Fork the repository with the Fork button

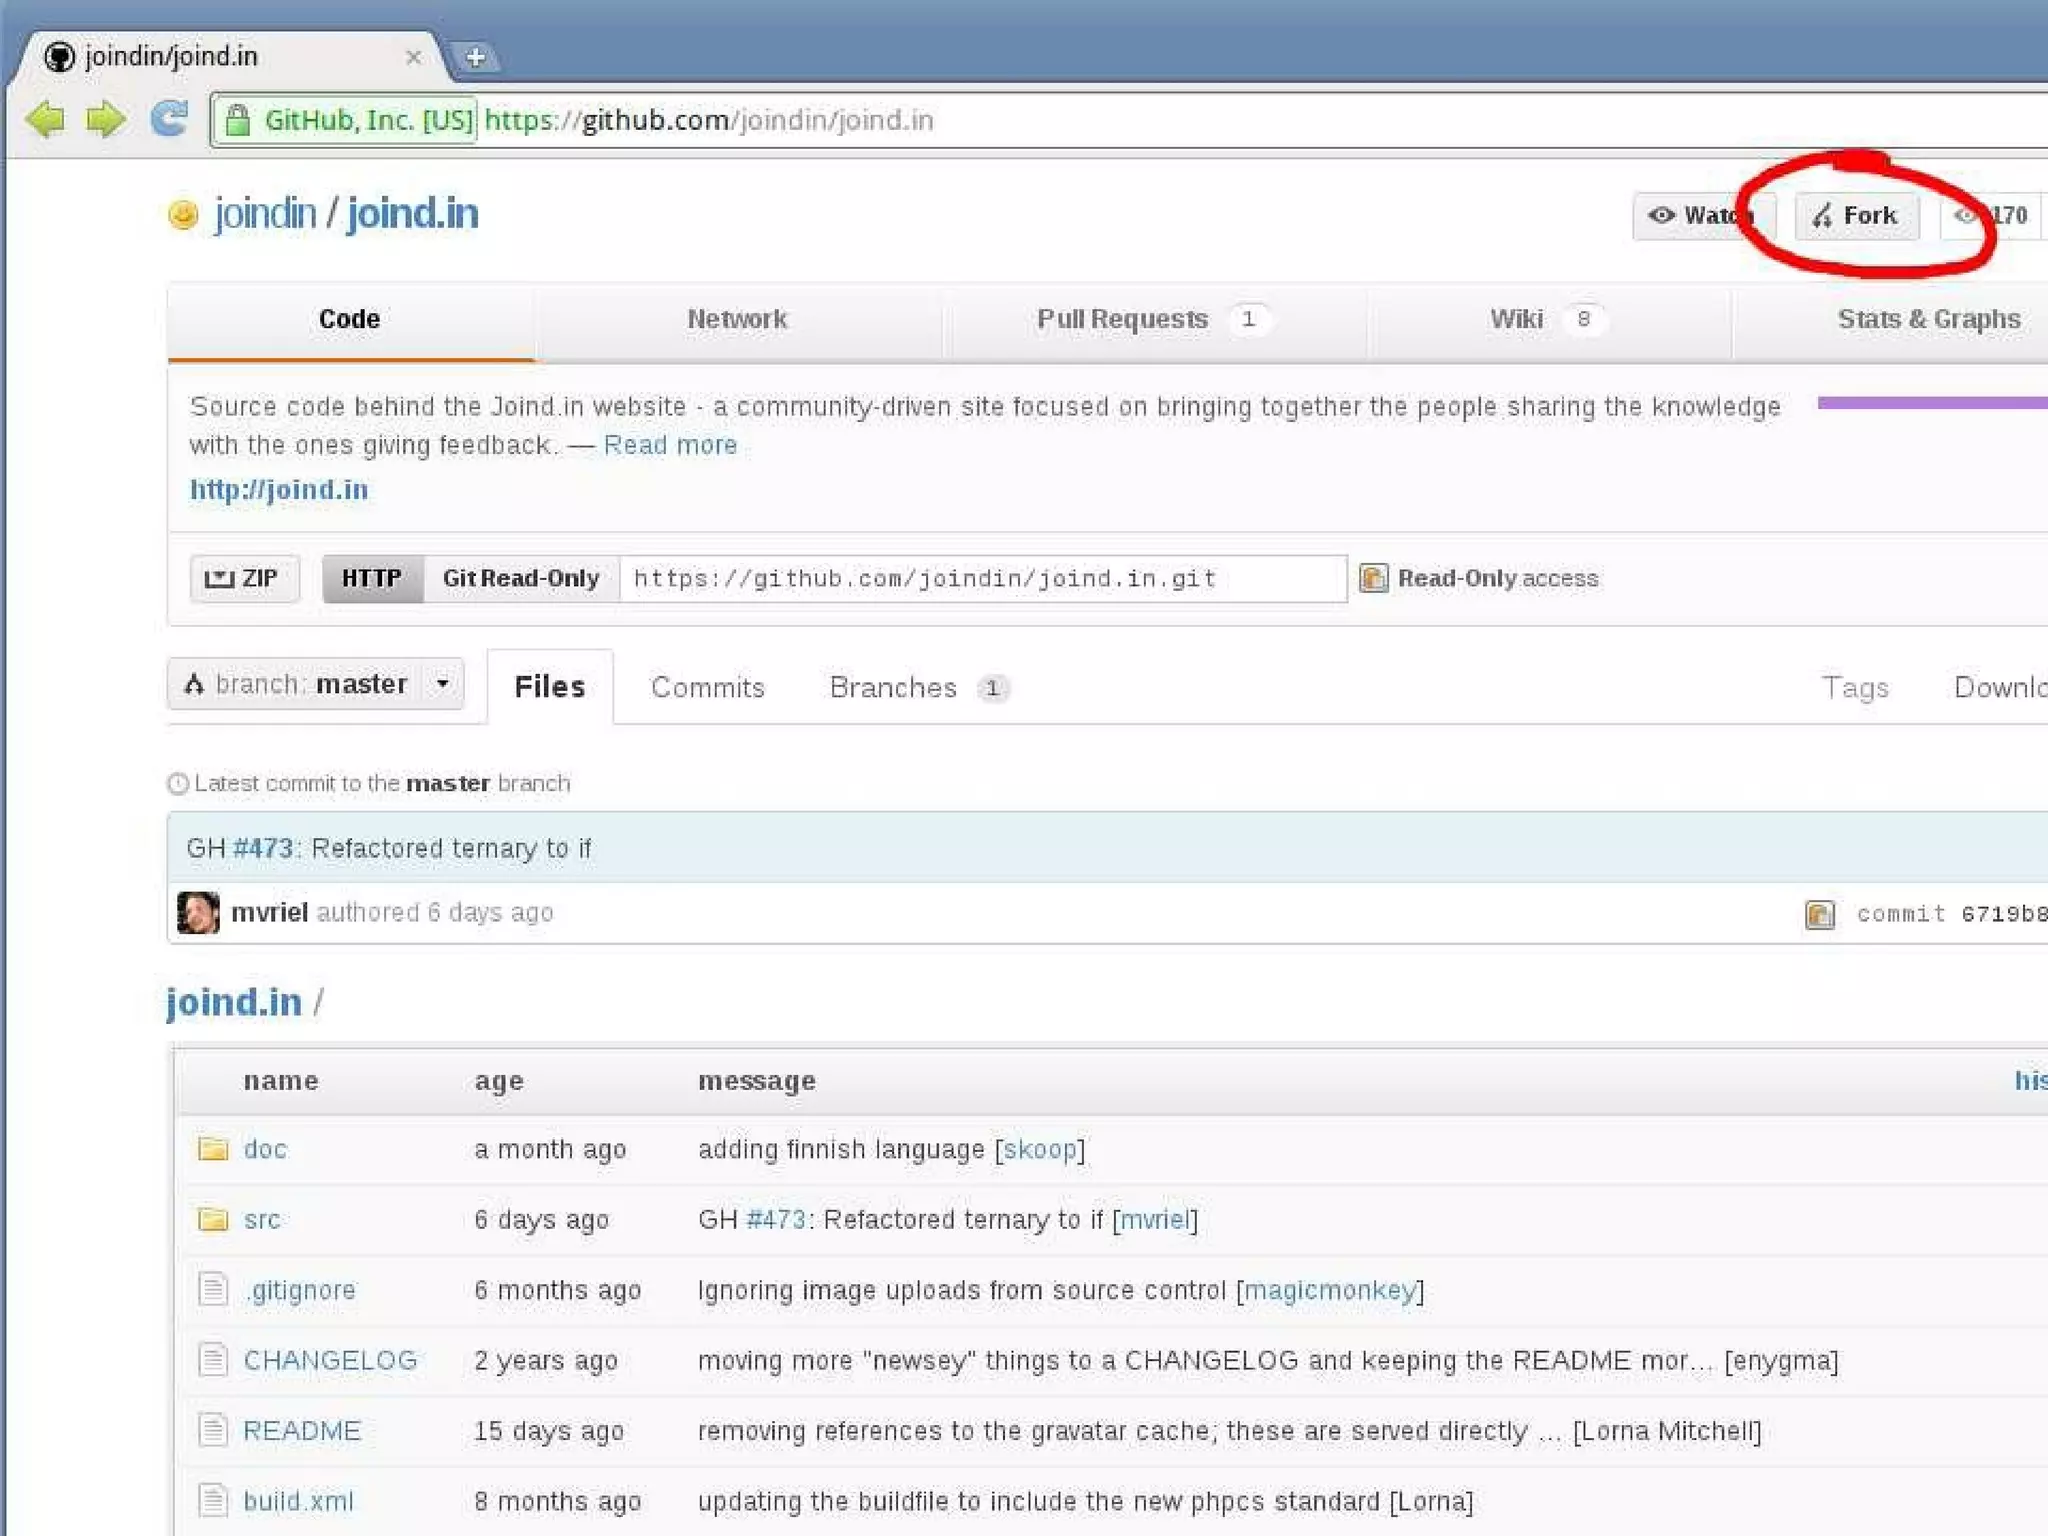point(1856,216)
